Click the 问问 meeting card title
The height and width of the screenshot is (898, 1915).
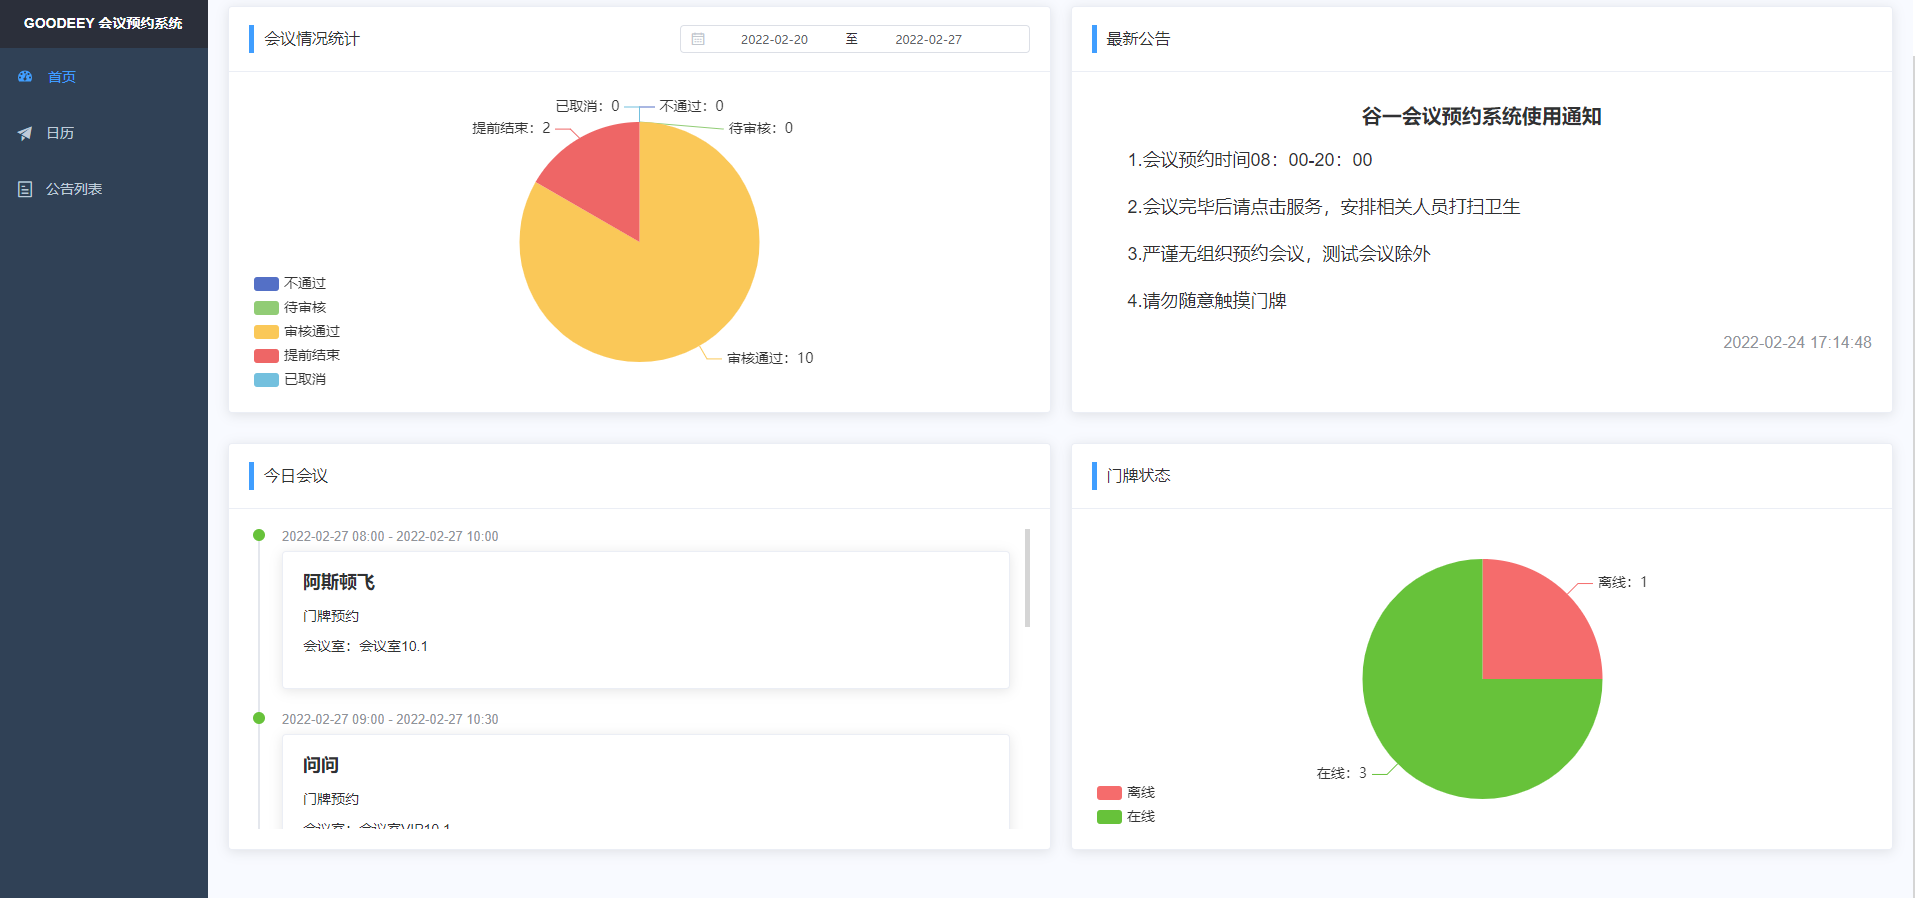pyautogui.click(x=321, y=765)
